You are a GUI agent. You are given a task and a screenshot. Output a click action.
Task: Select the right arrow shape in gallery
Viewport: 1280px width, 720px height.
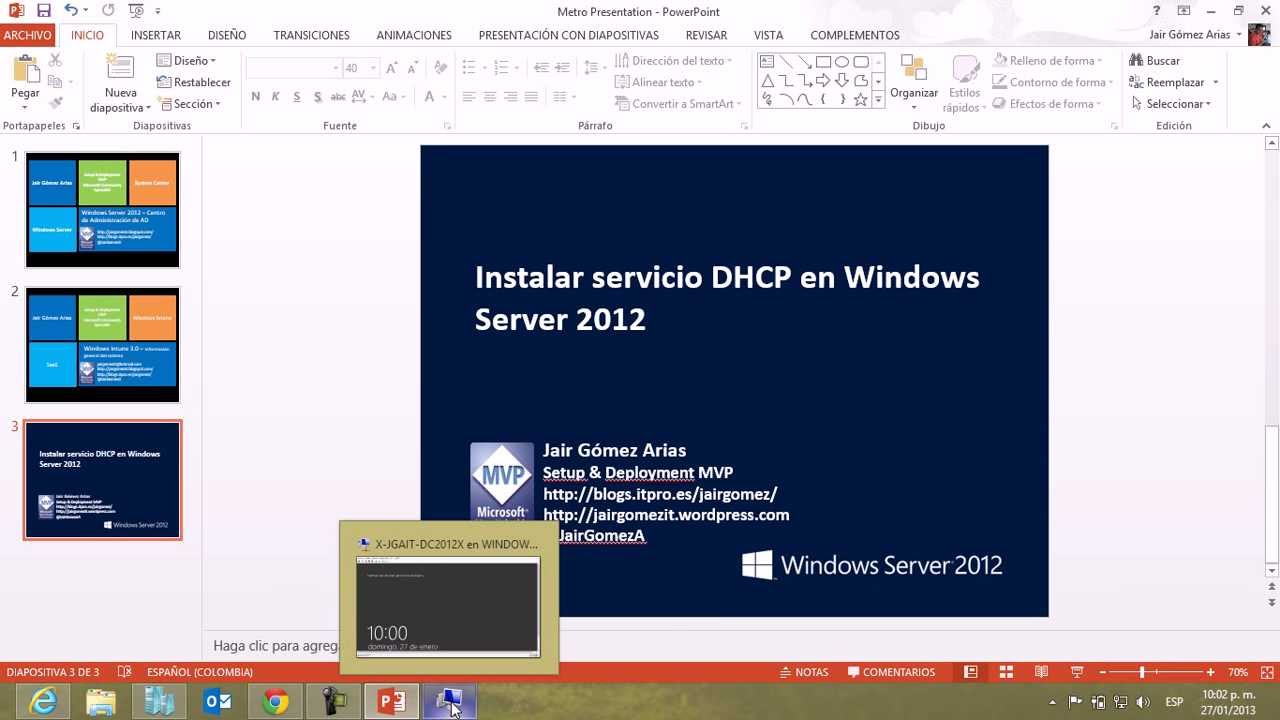(x=823, y=81)
